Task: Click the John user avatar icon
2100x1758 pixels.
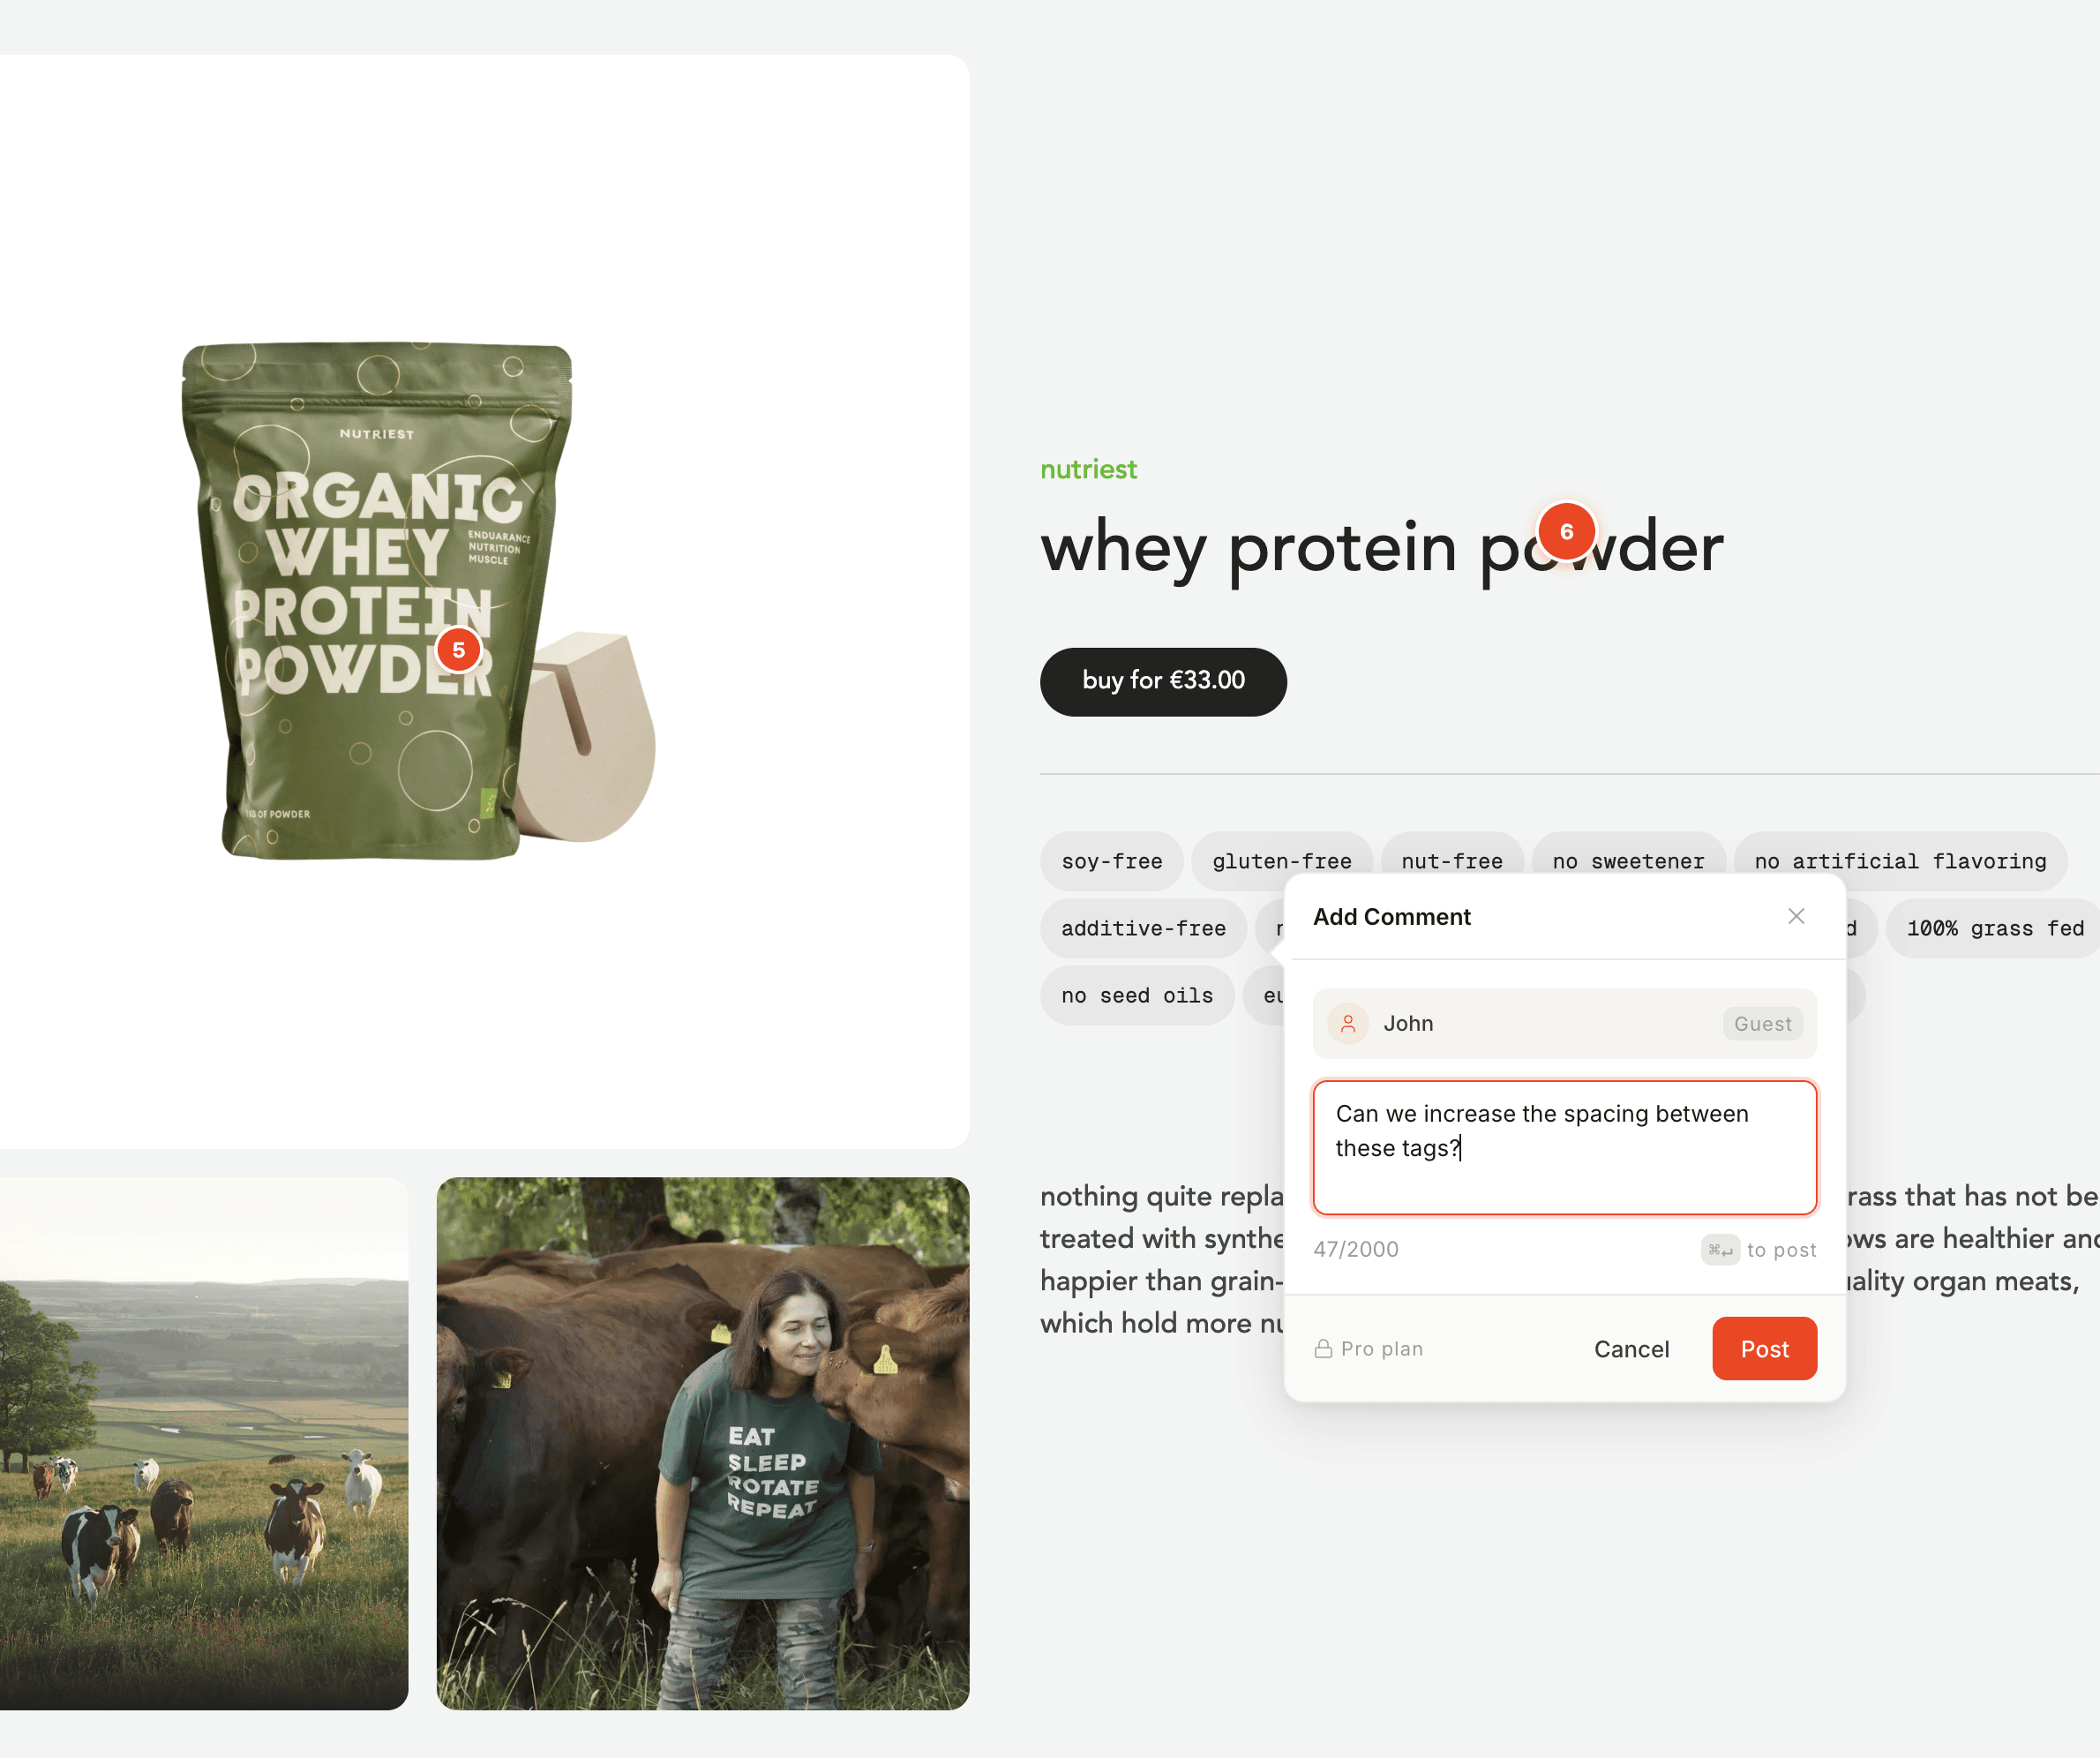Action: pyautogui.click(x=1348, y=1023)
